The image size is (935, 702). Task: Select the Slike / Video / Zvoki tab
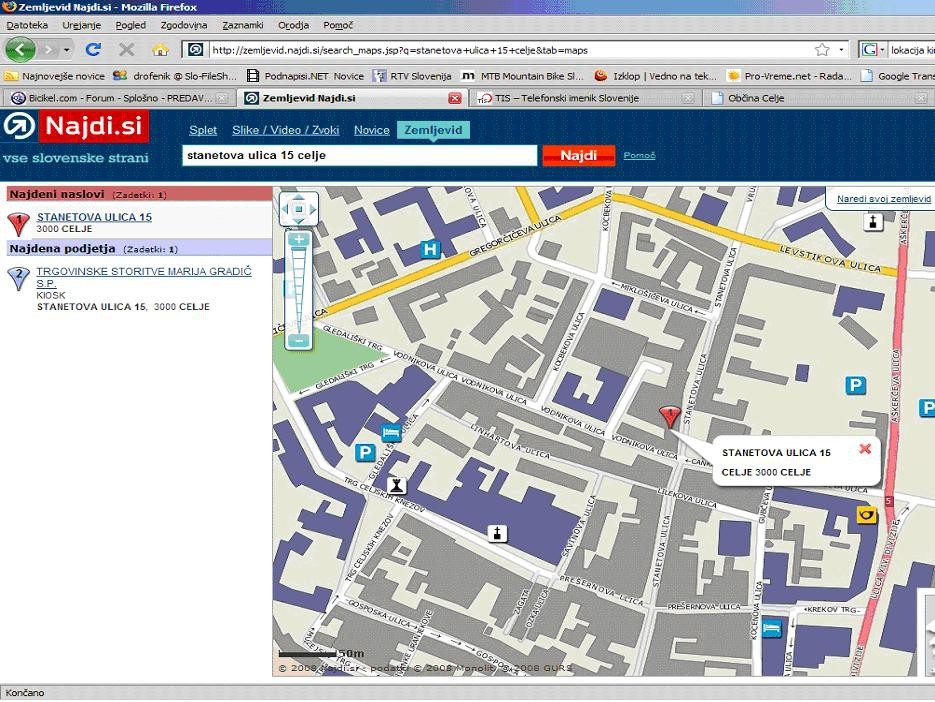click(x=286, y=130)
